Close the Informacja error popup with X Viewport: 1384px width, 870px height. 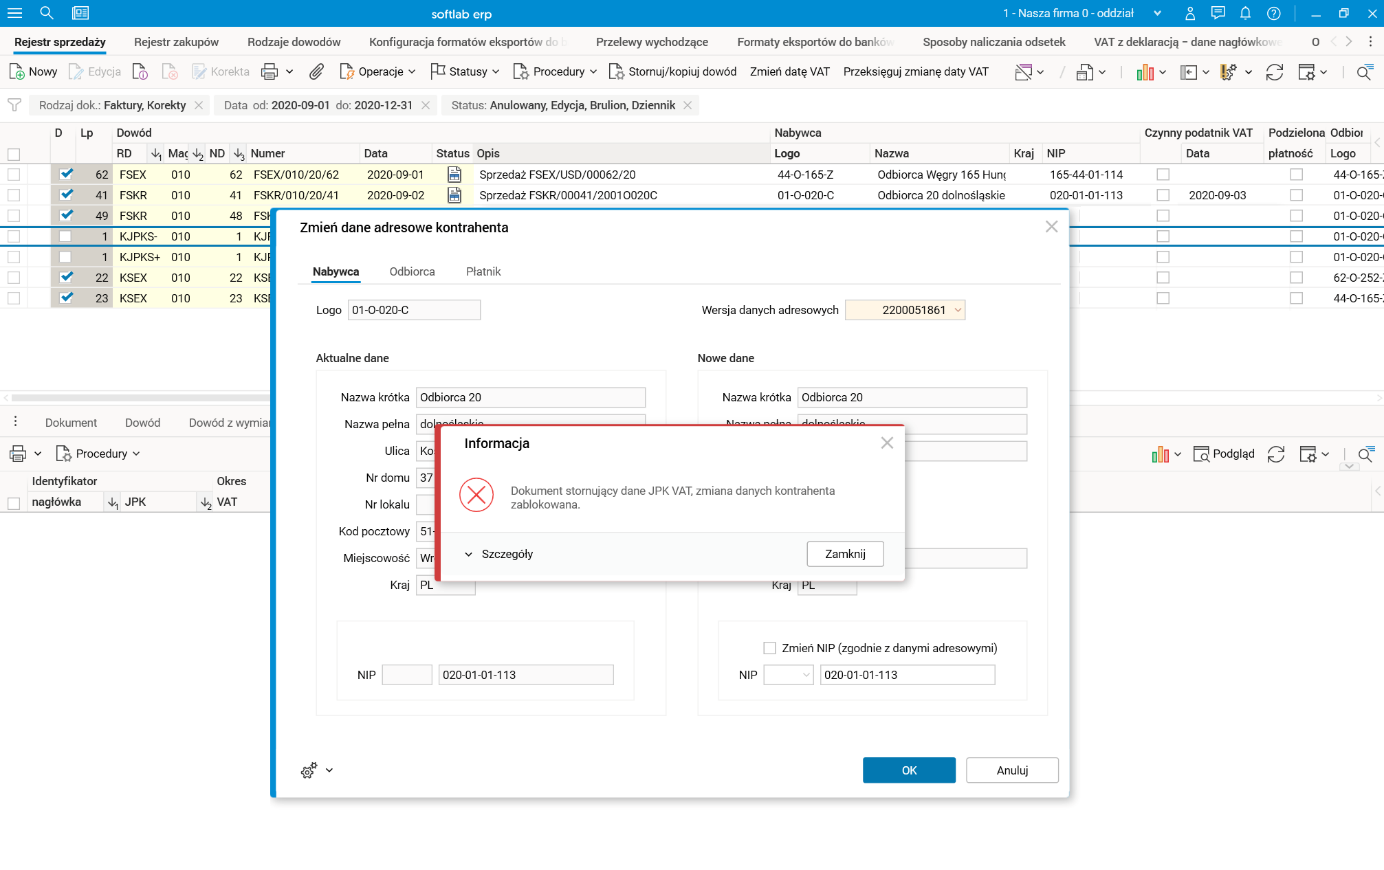(x=886, y=443)
